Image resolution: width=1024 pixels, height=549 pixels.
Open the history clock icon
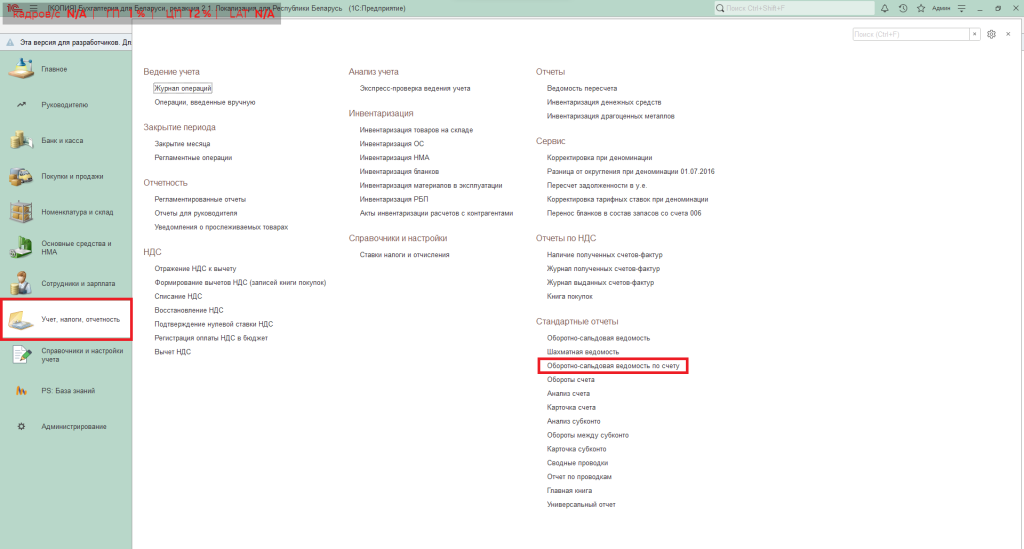[903, 8]
